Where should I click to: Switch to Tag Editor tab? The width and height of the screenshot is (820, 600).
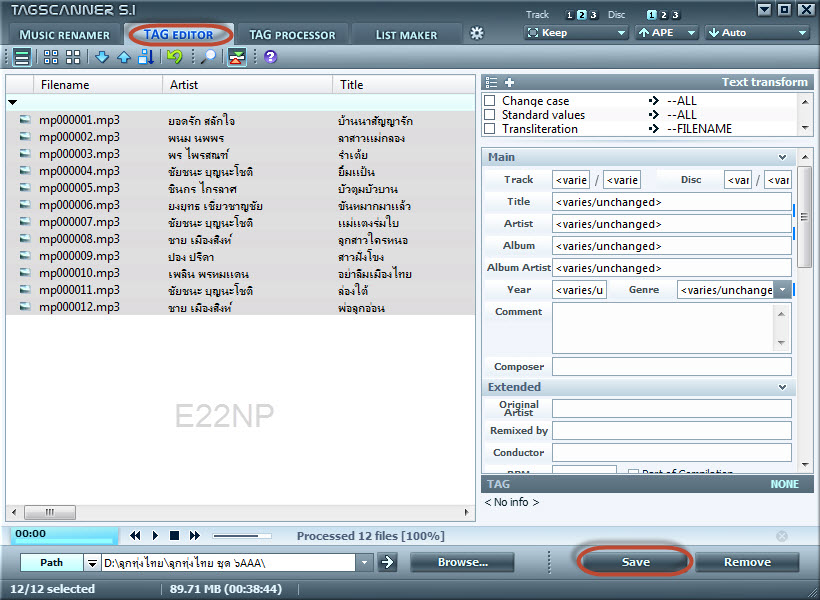[178, 35]
